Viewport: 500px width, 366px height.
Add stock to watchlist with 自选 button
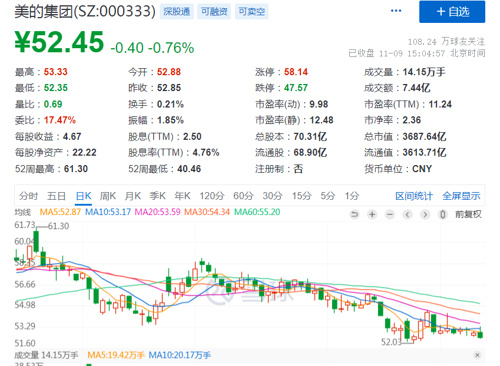tap(452, 12)
